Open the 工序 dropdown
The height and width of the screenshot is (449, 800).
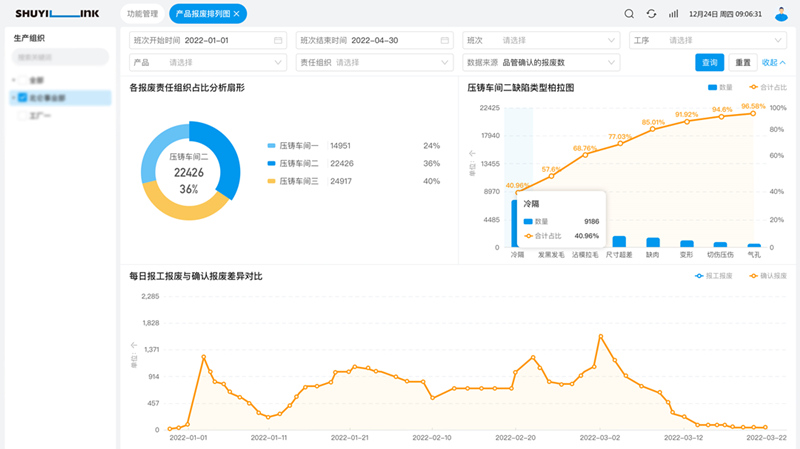pyautogui.click(x=709, y=40)
